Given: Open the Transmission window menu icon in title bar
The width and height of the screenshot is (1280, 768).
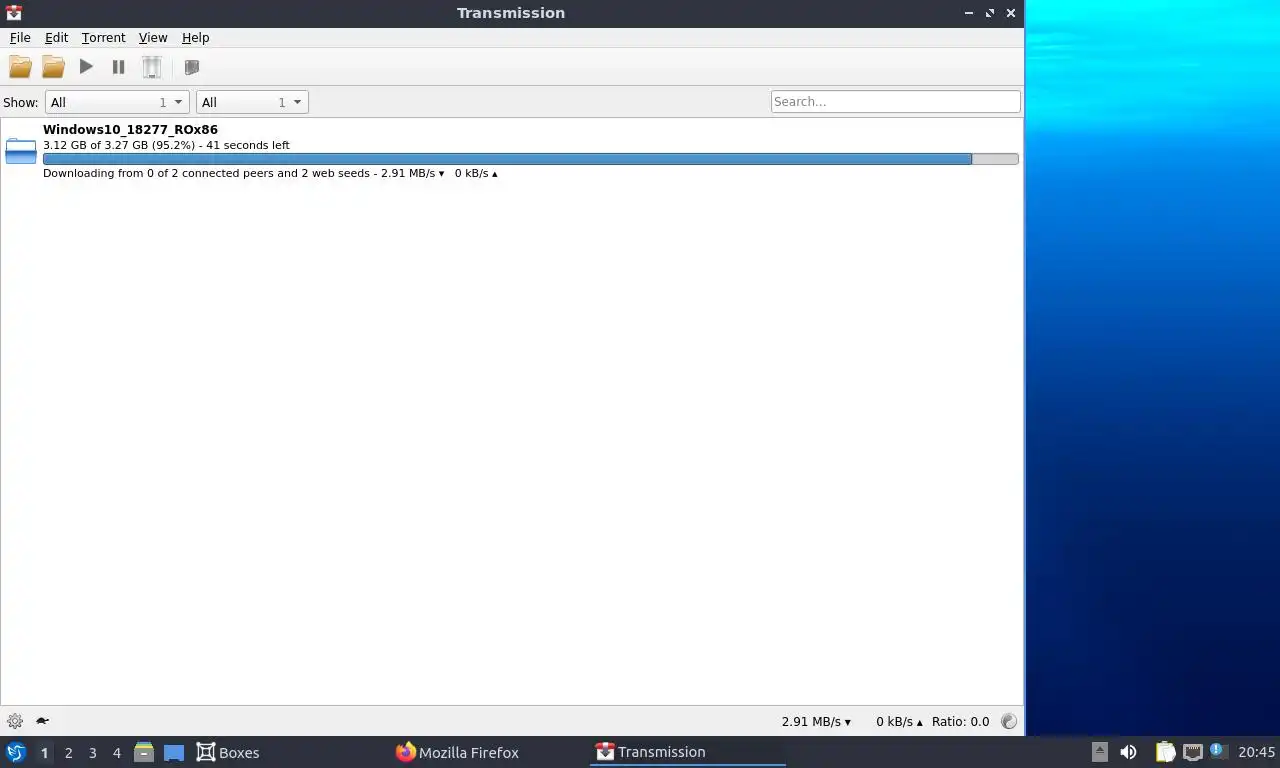Looking at the screenshot, I should pyautogui.click(x=14, y=13).
